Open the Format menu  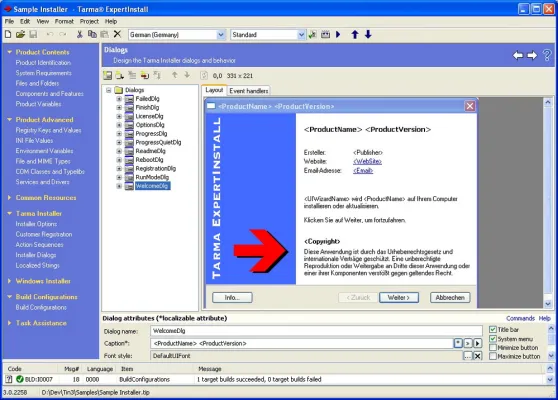pyautogui.click(x=64, y=21)
